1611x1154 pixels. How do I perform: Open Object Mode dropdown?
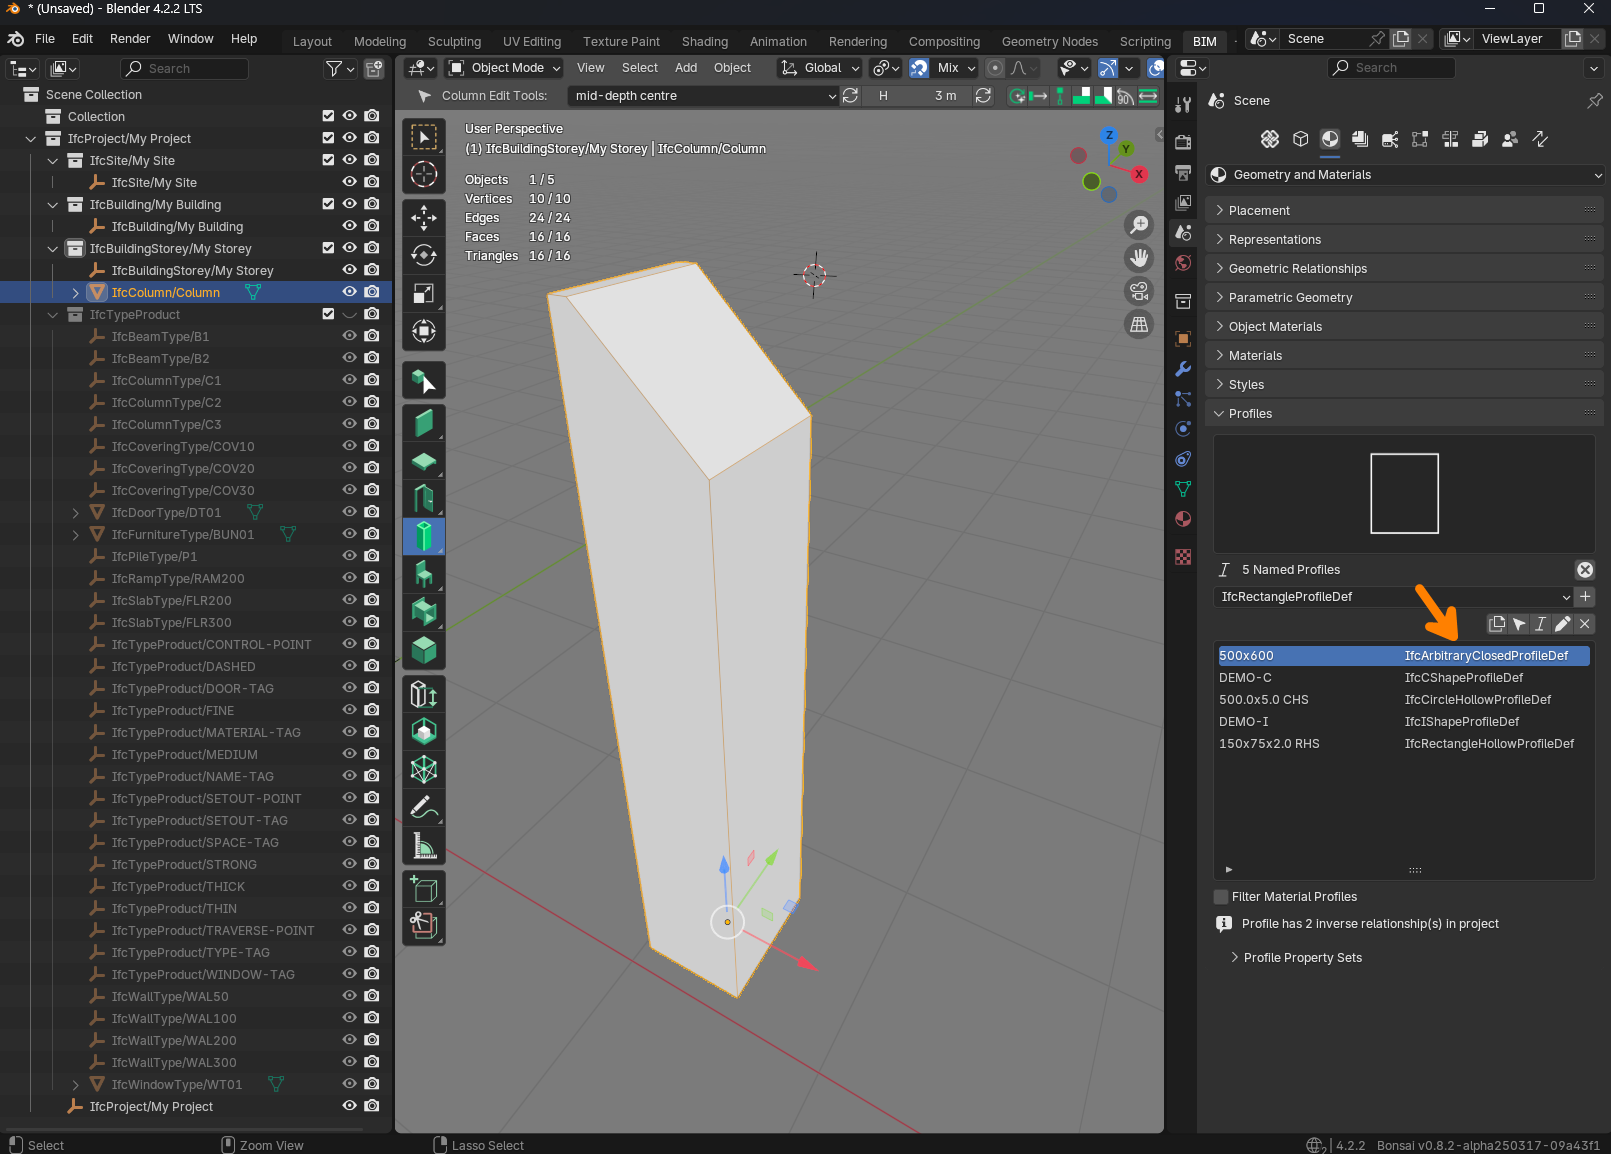tap(504, 68)
